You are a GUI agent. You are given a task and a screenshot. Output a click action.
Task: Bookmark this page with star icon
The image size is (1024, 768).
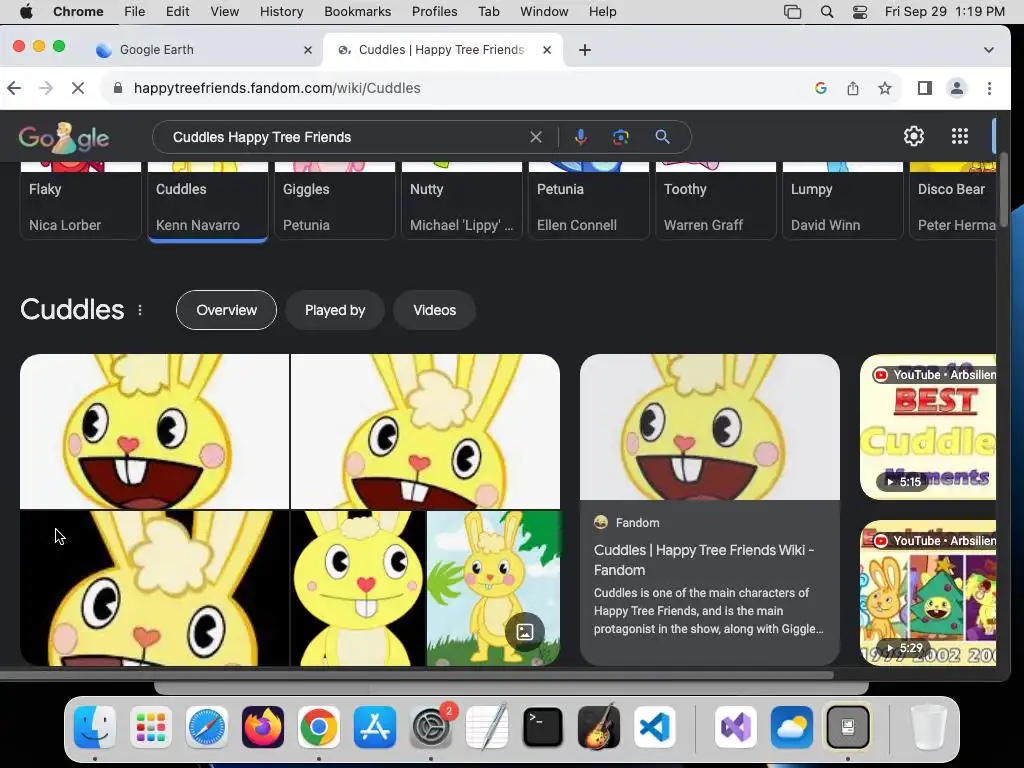pos(885,88)
